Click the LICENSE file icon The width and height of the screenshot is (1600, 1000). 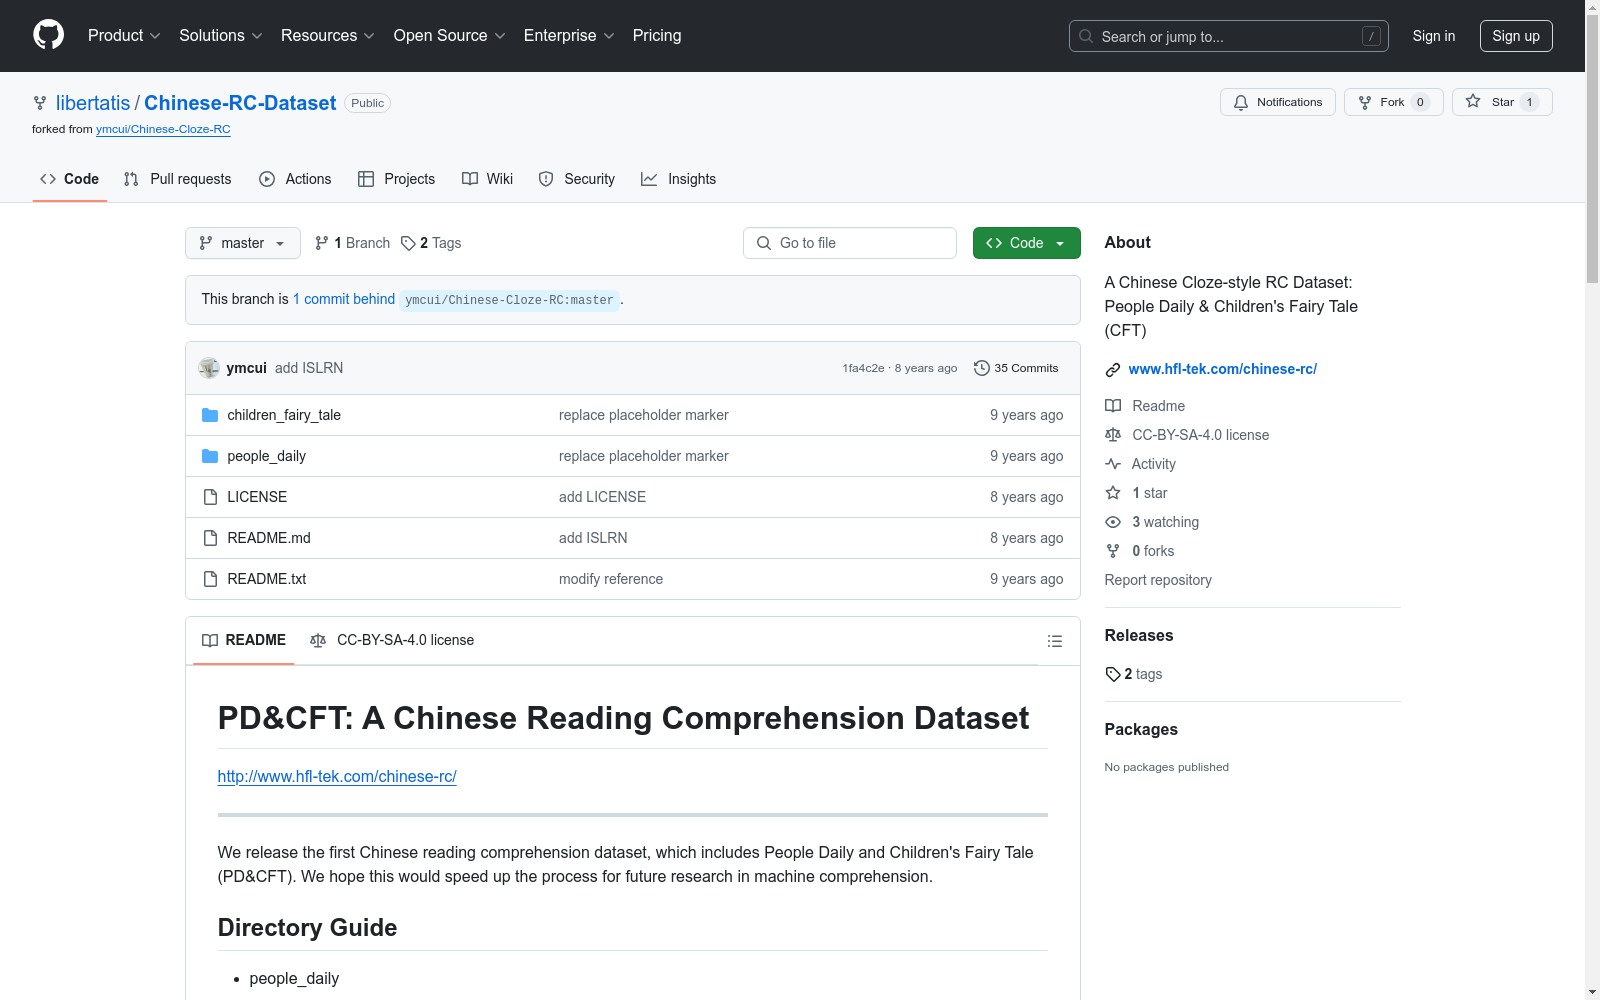tap(210, 497)
